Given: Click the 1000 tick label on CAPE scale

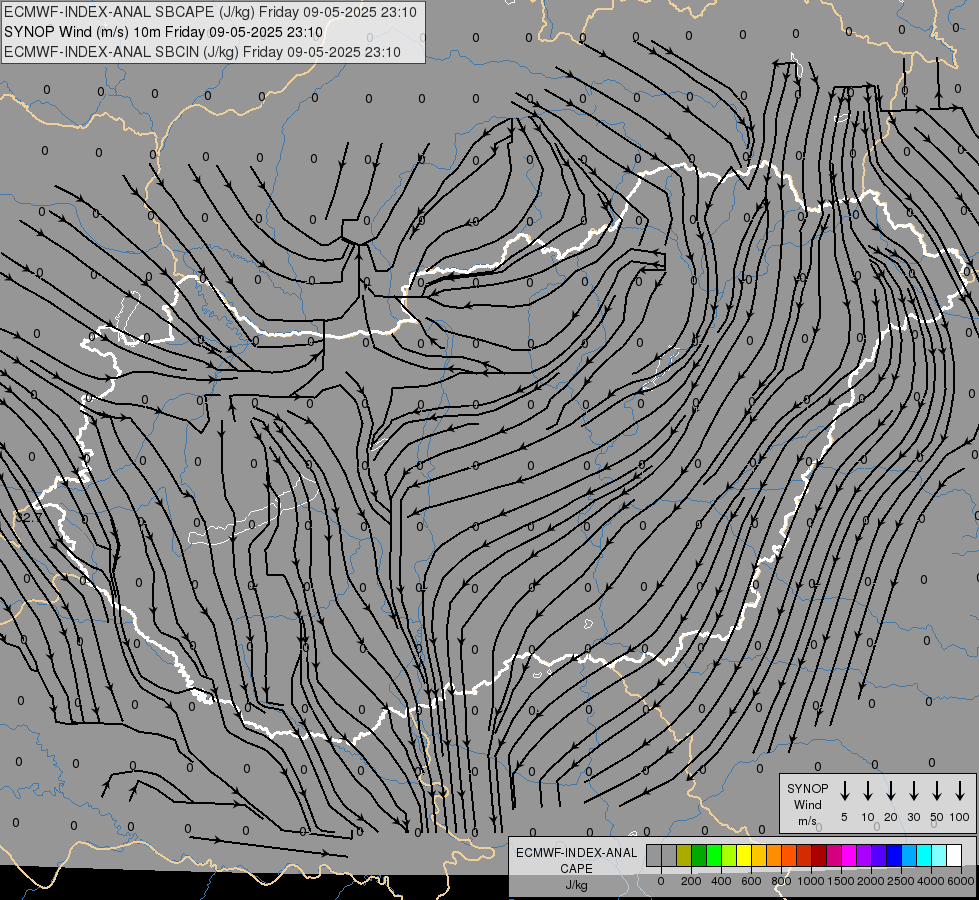Looking at the screenshot, I should tap(811, 881).
